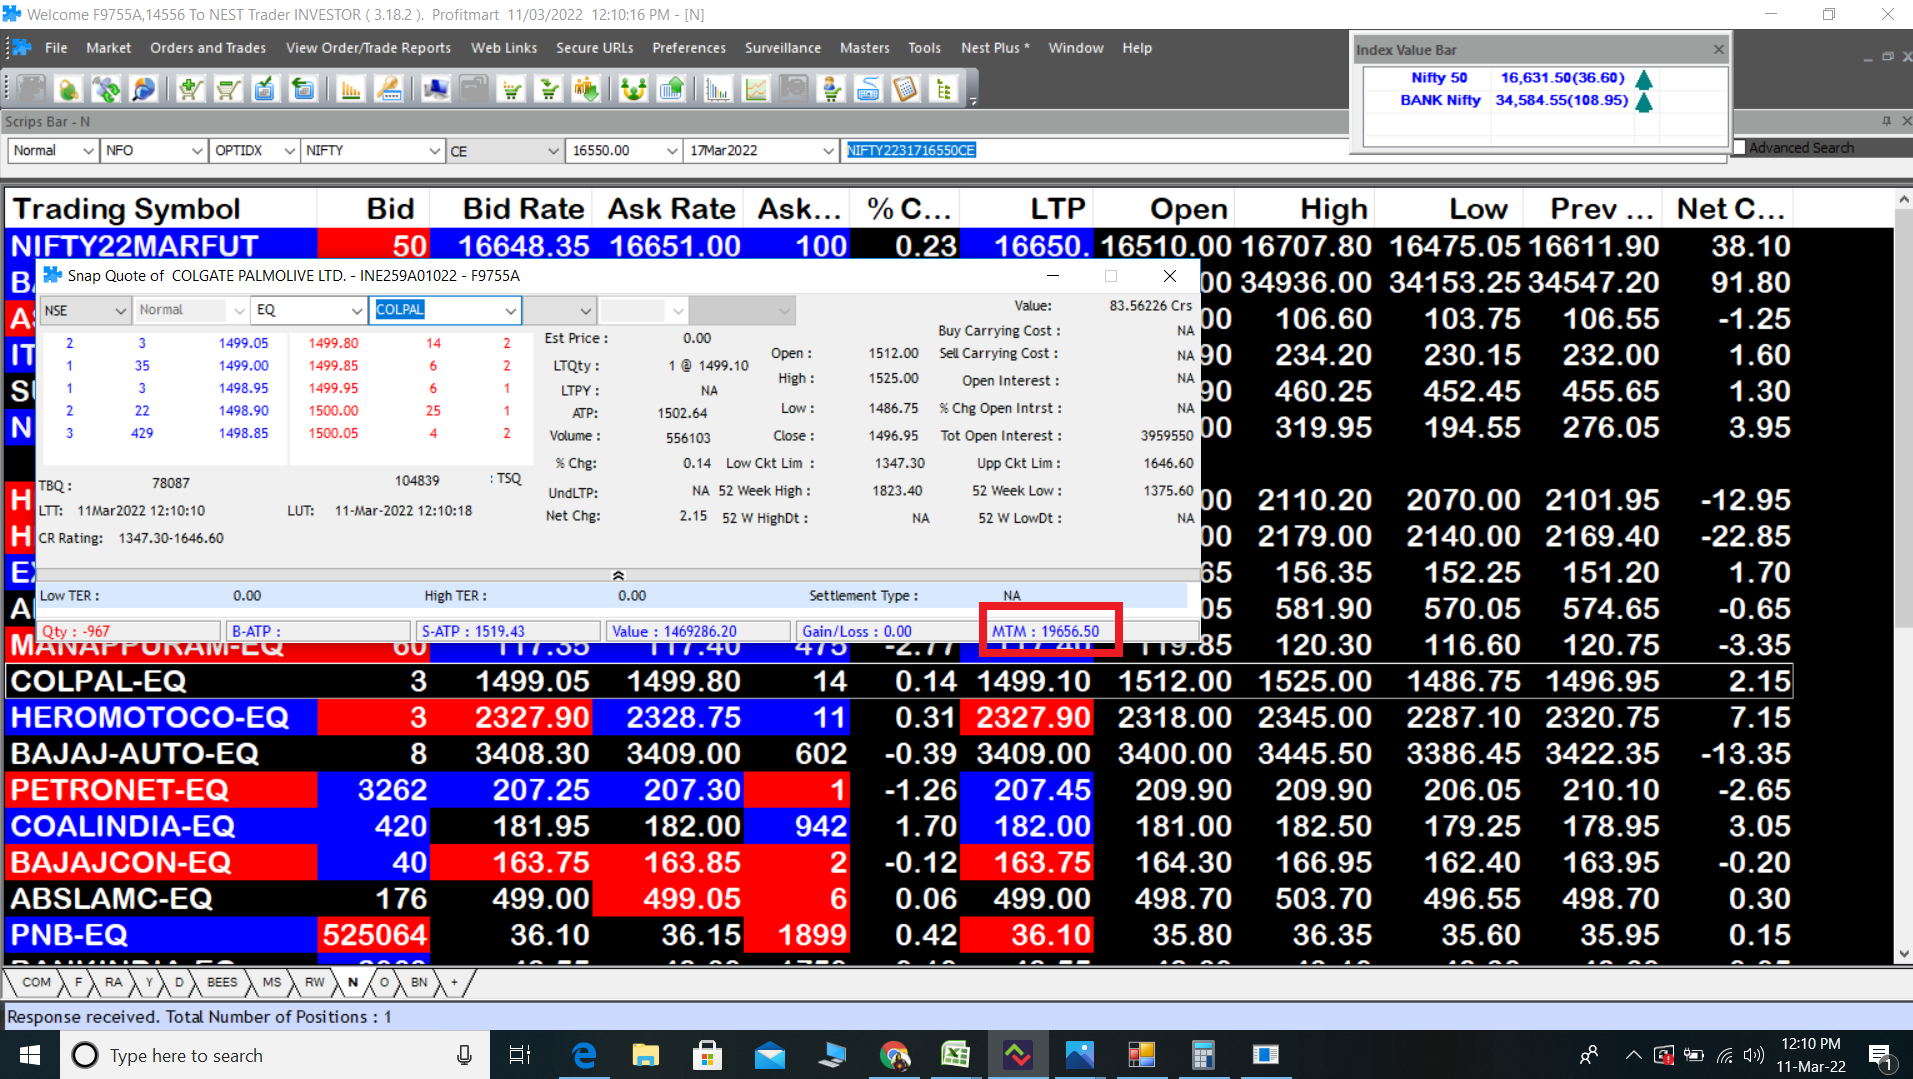
Task: Click the orange bar chart toolbar icon
Action: click(x=351, y=90)
